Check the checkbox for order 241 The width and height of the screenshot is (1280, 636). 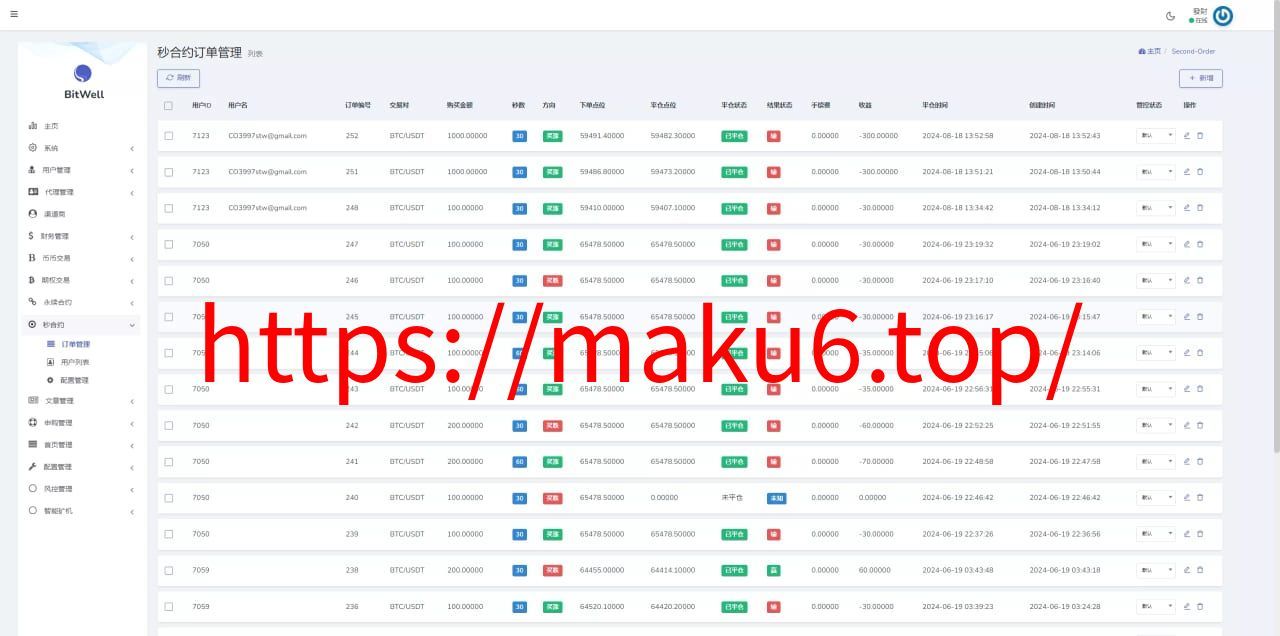pos(168,462)
